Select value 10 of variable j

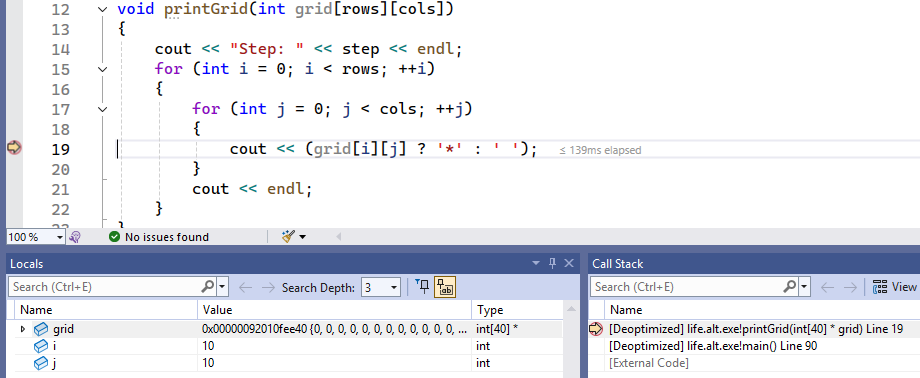[334, 363]
